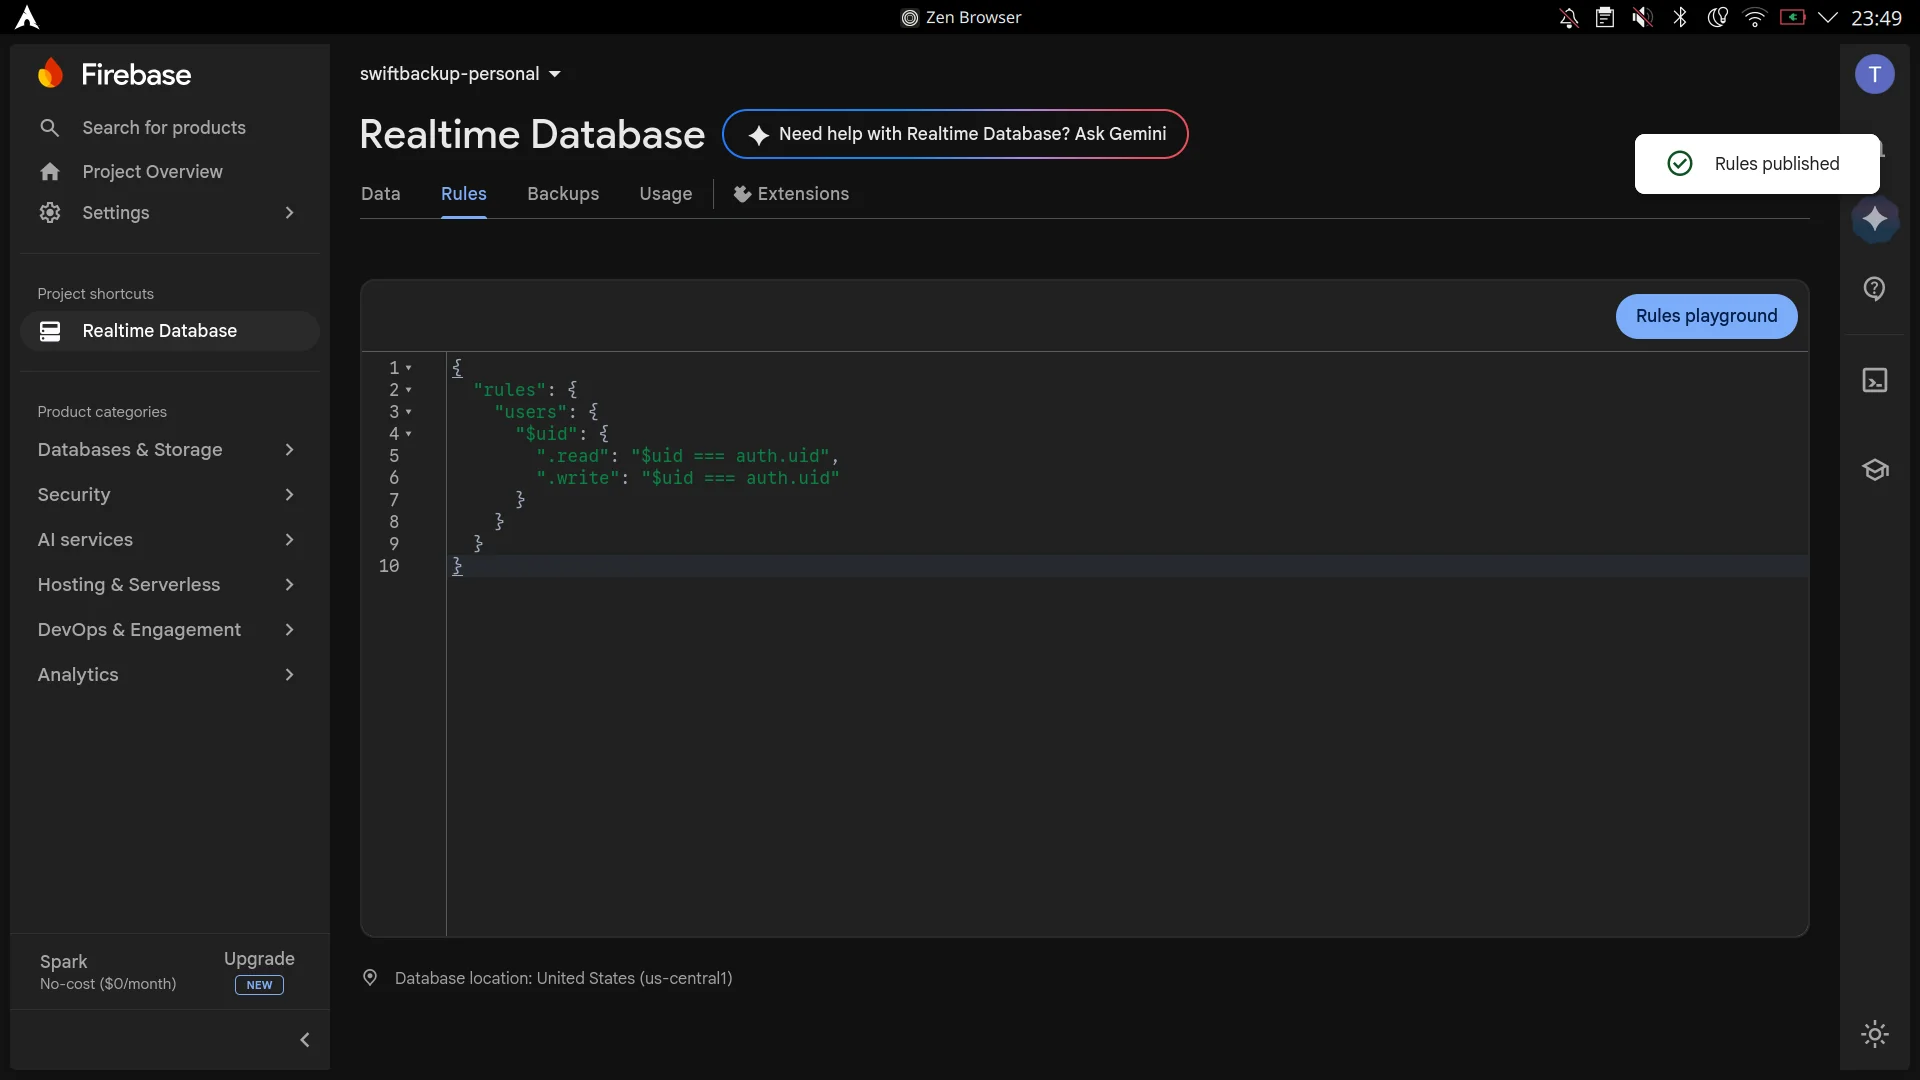This screenshot has width=1920, height=1080.
Task: Click the Settings gear icon
Action: click(x=50, y=213)
